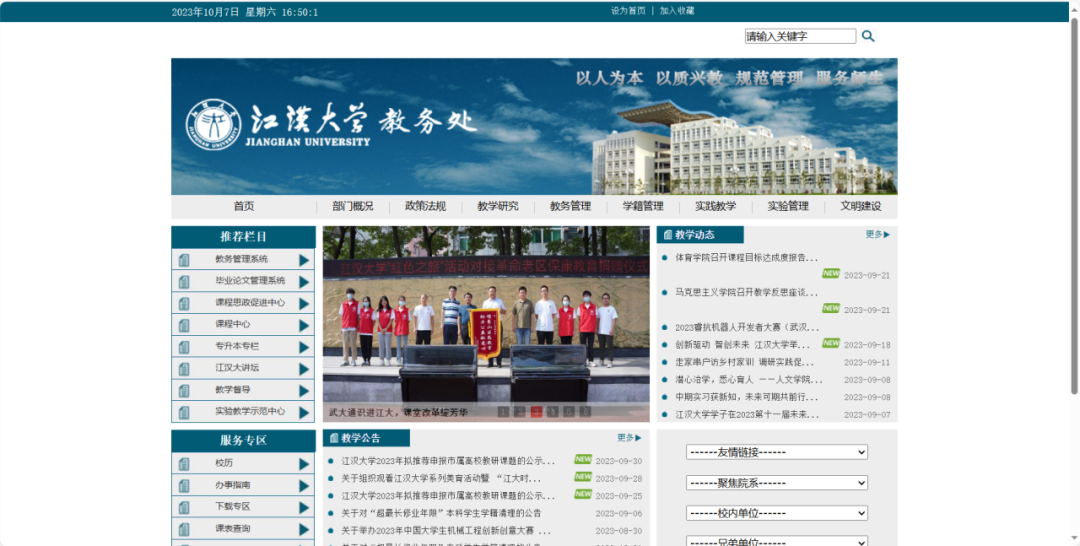Image resolution: width=1080 pixels, height=546 pixels.
Task: Click NEW badge on 2023-09-18 news item
Action: (x=831, y=343)
